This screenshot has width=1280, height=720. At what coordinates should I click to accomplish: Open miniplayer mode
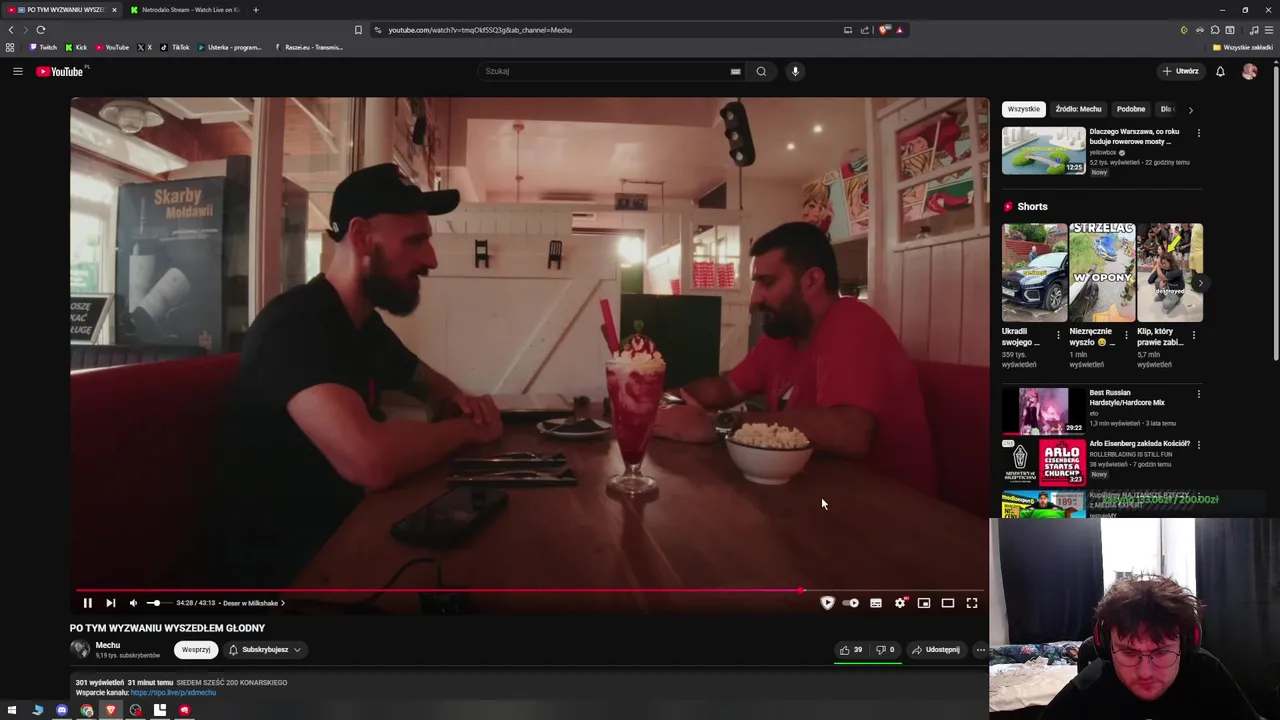pos(924,603)
